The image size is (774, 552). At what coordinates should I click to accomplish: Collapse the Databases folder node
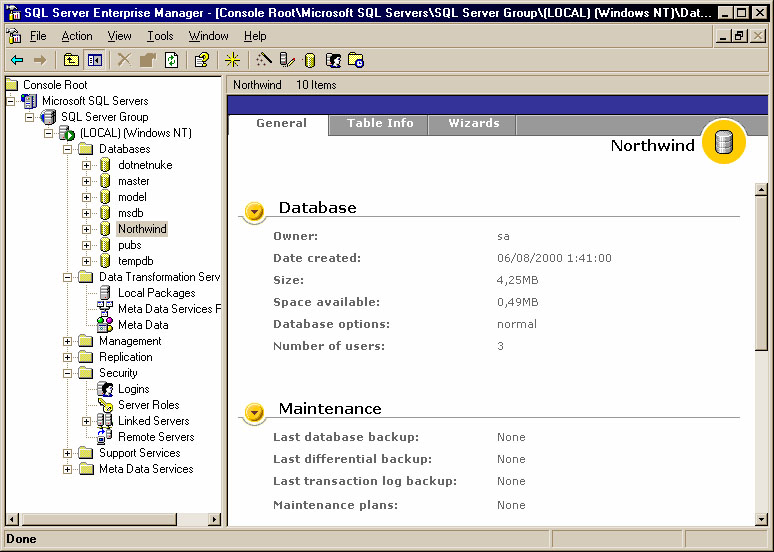[x=68, y=149]
